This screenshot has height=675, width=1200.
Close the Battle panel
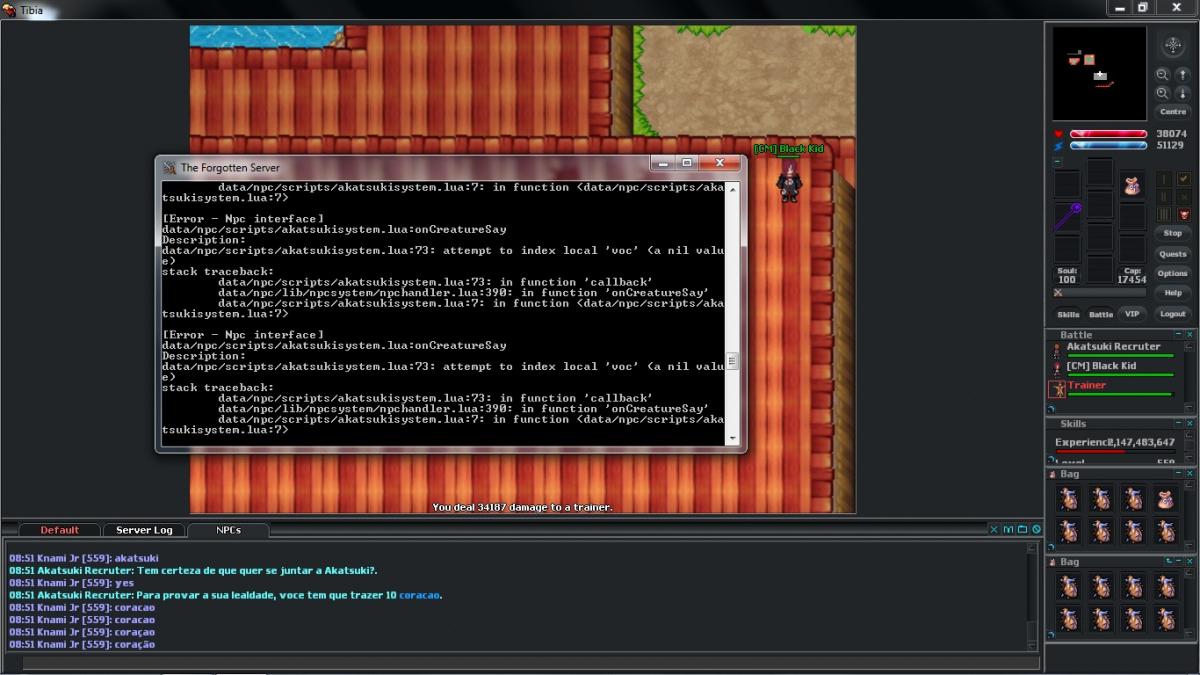coord(1190,334)
